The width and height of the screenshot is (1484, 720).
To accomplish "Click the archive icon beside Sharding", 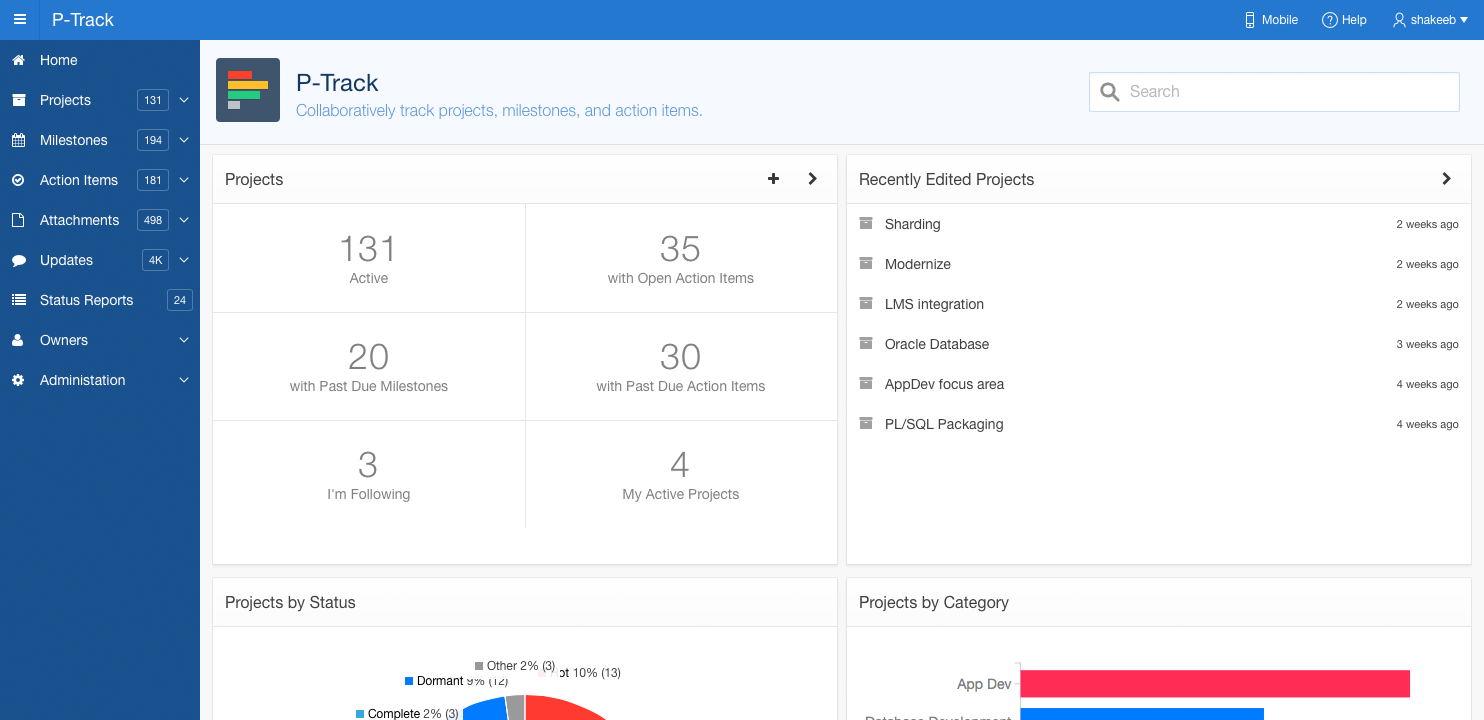I will coord(866,224).
